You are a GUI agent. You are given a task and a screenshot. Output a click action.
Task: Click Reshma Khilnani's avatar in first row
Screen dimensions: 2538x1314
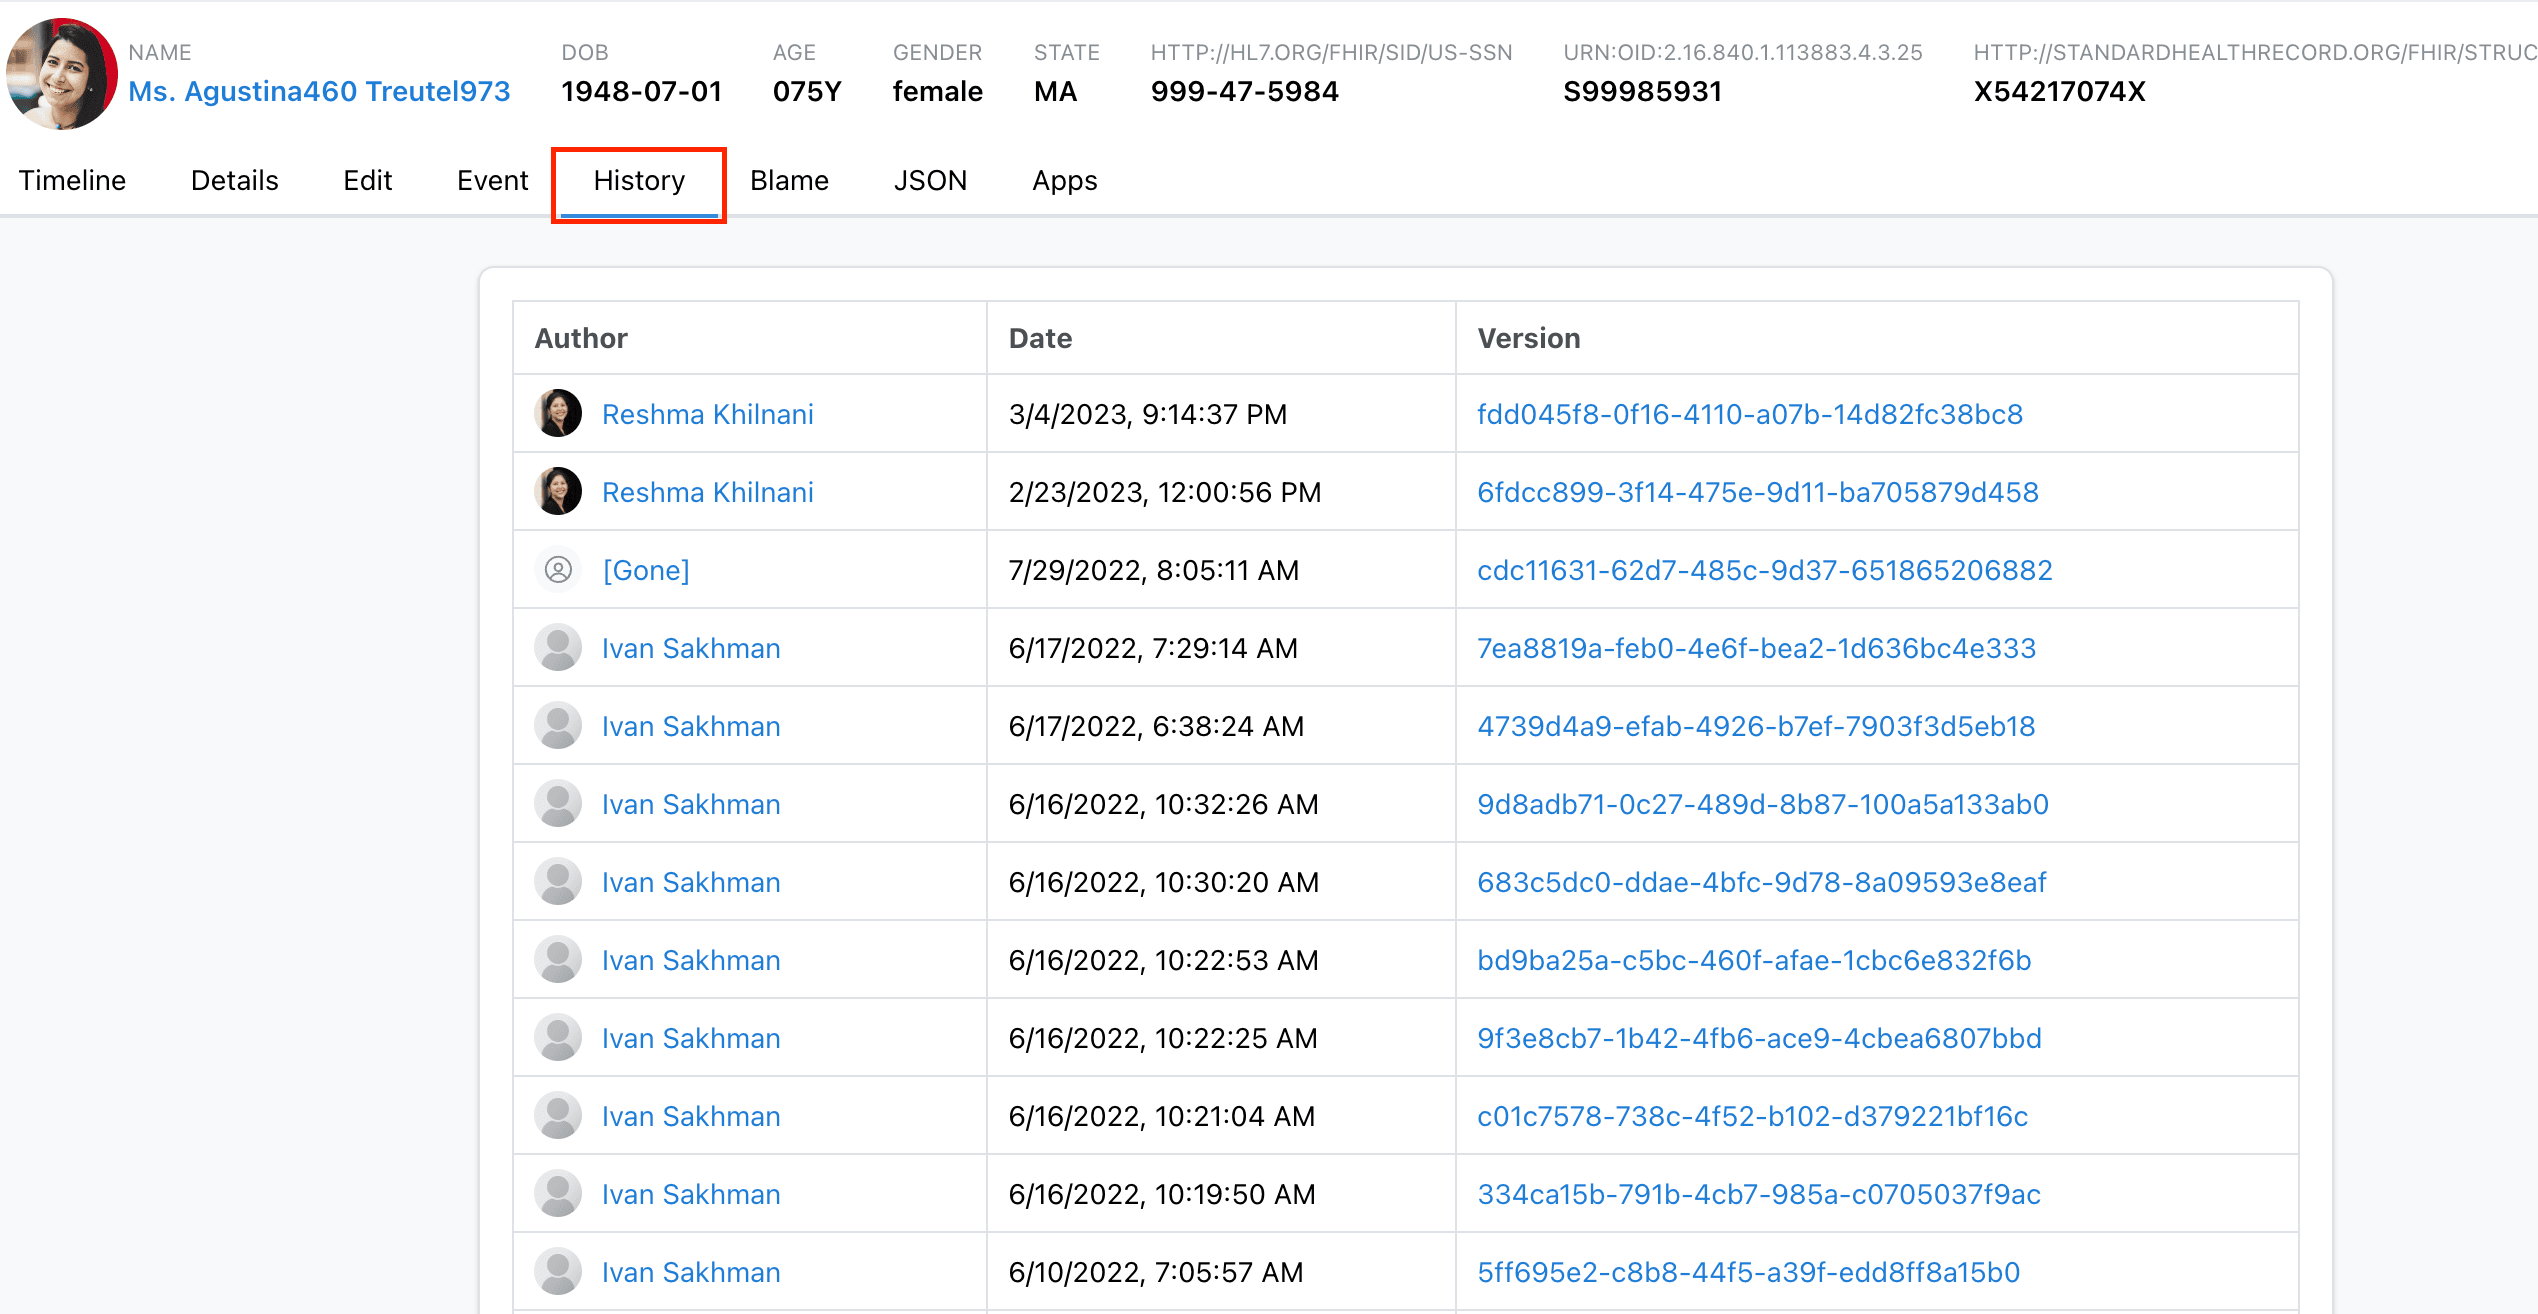[558, 414]
